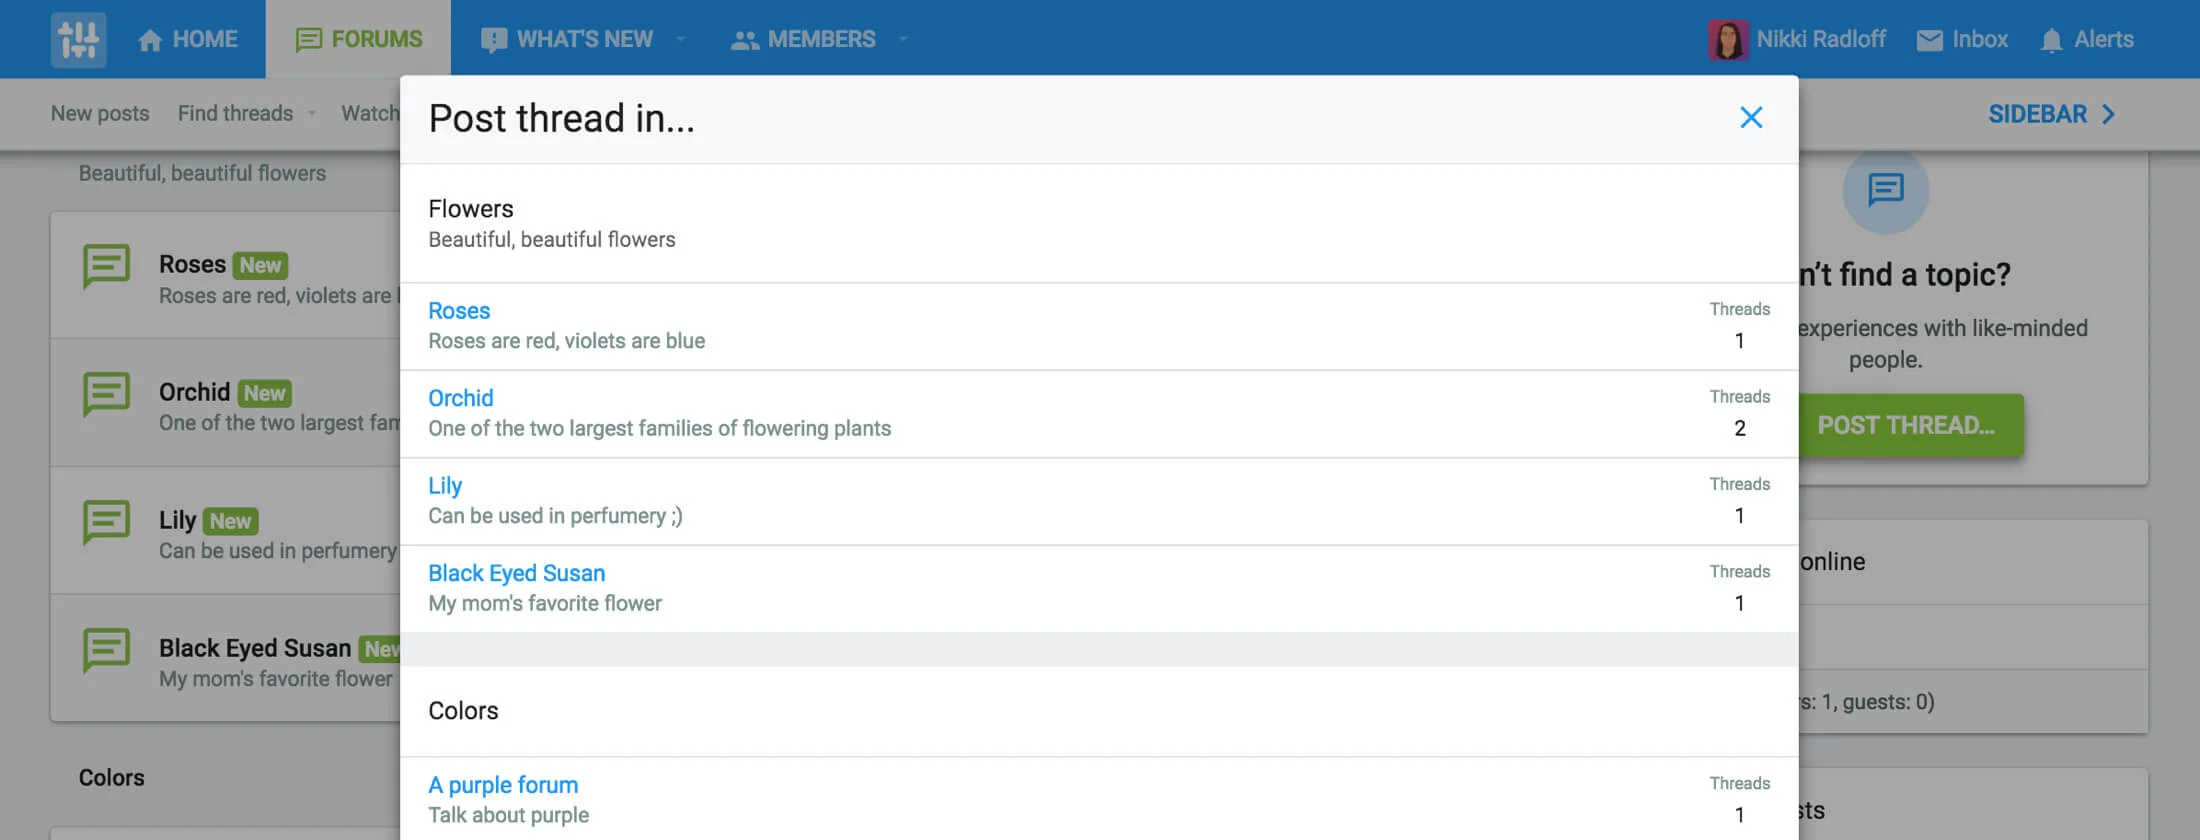This screenshot has width=2200, height=840.
Task: Click the Orchid forum chat icon
Action: click(x=106, y=394)
